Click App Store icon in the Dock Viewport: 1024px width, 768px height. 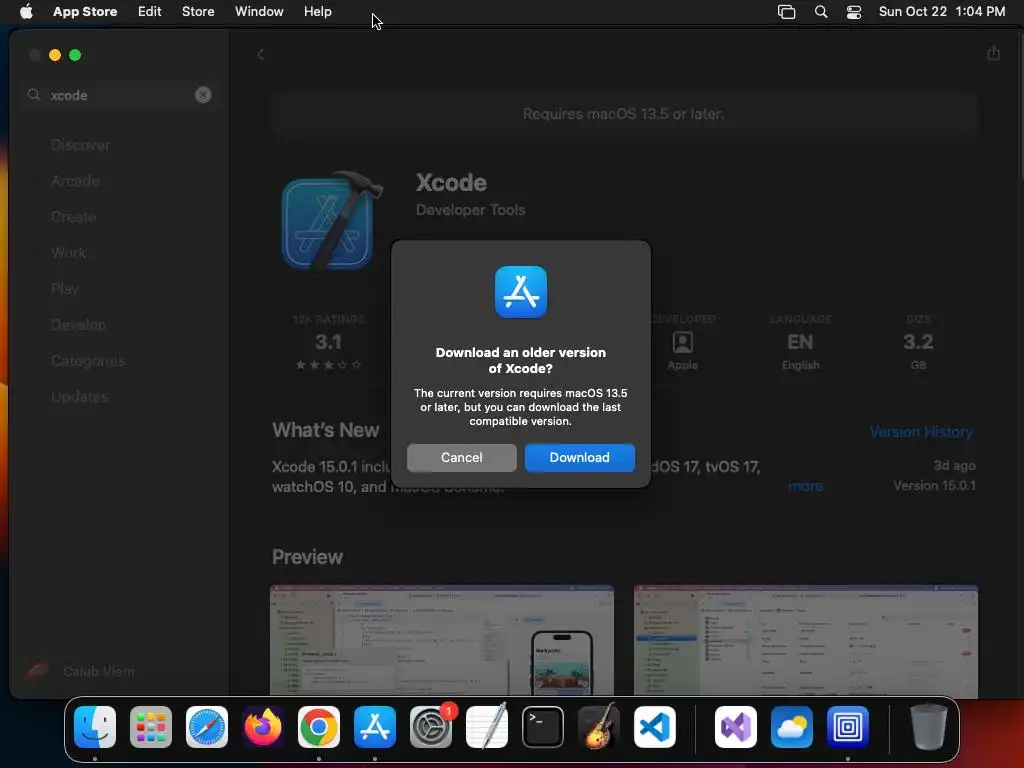point(375,727)
